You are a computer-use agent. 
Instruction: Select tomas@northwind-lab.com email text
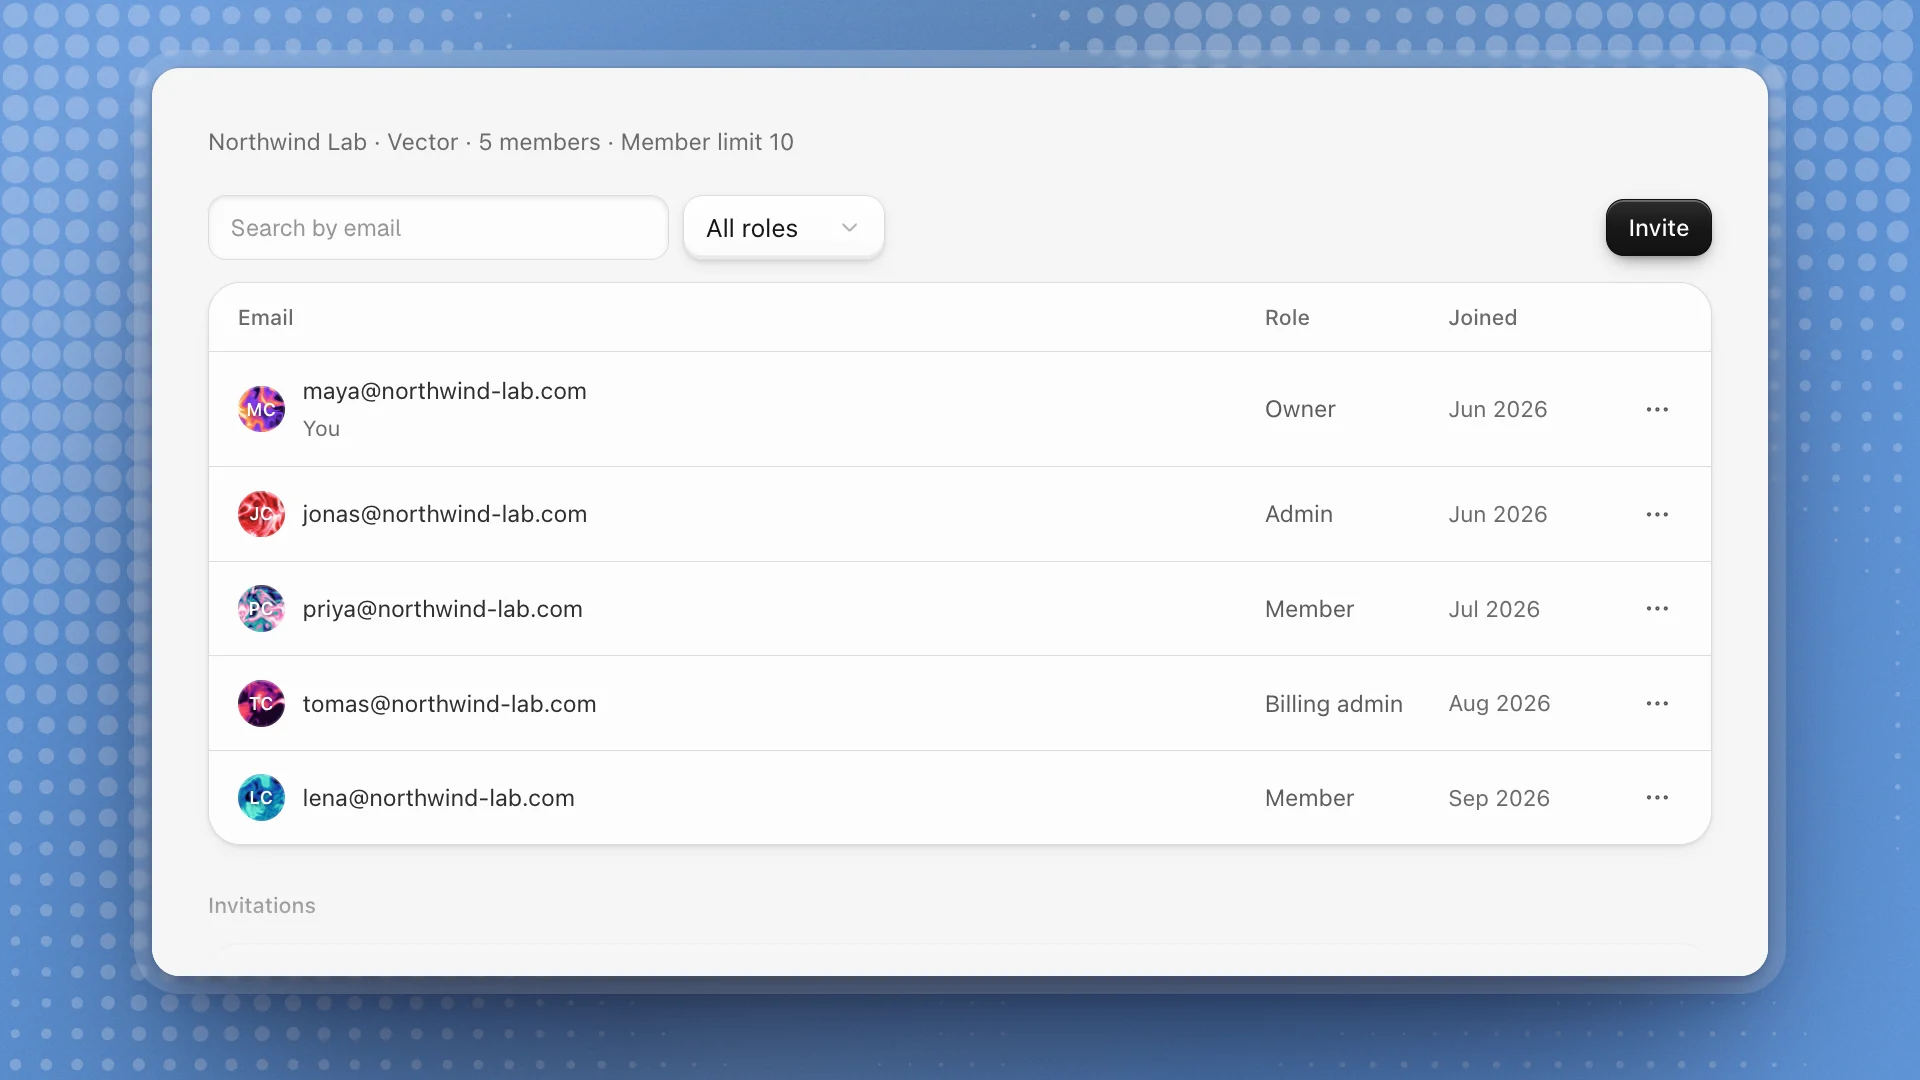(x=449, y=704)
